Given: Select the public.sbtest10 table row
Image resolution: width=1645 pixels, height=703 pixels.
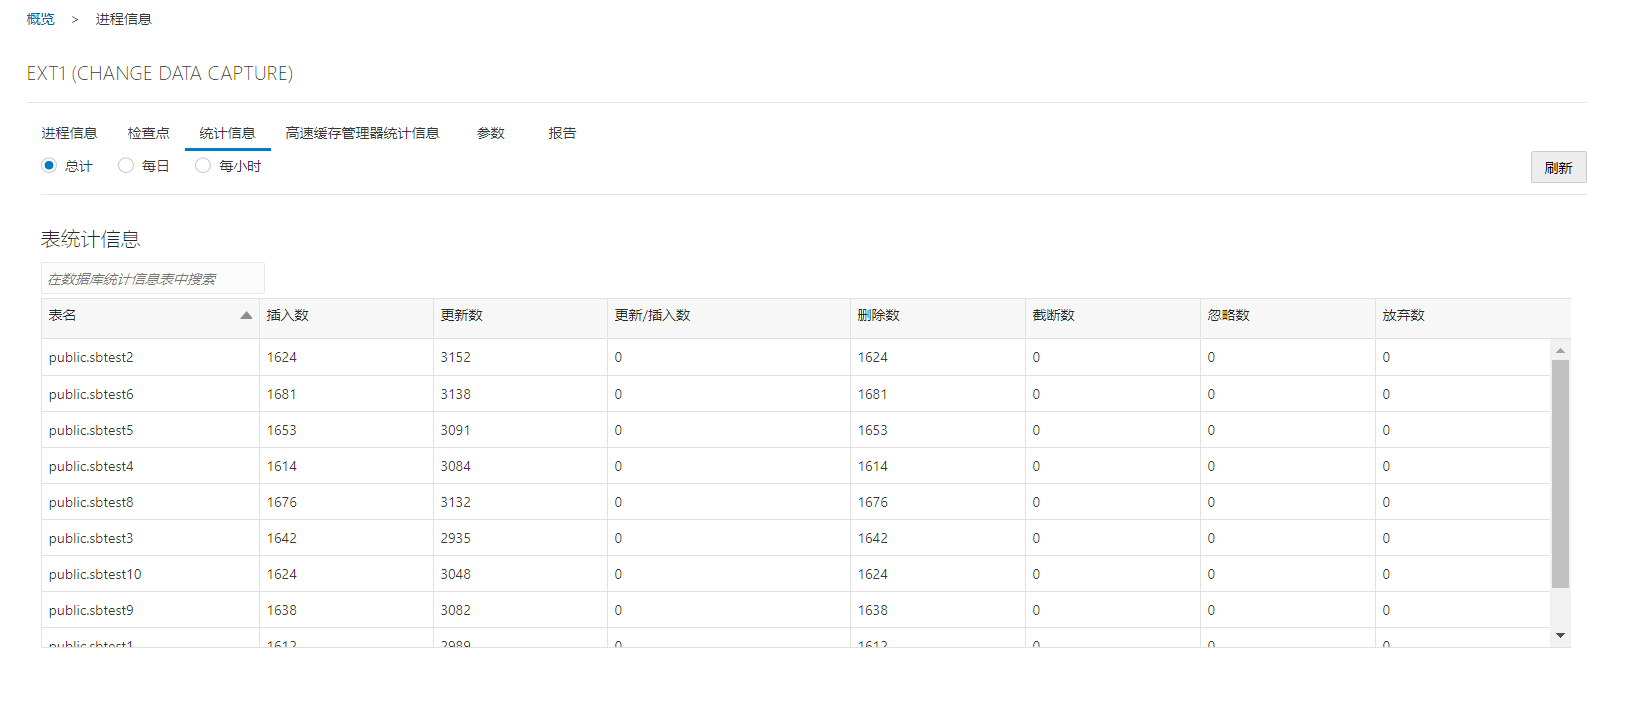Looking at the screenshot, I should click(x=95, y=575).
